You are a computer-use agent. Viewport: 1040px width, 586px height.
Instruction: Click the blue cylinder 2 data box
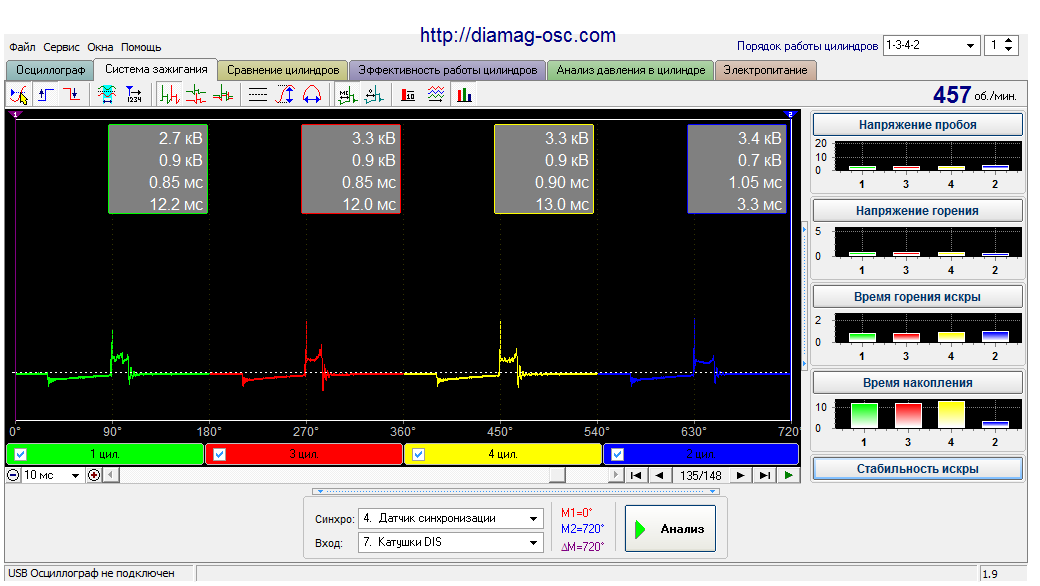click(x=737, y=170)
